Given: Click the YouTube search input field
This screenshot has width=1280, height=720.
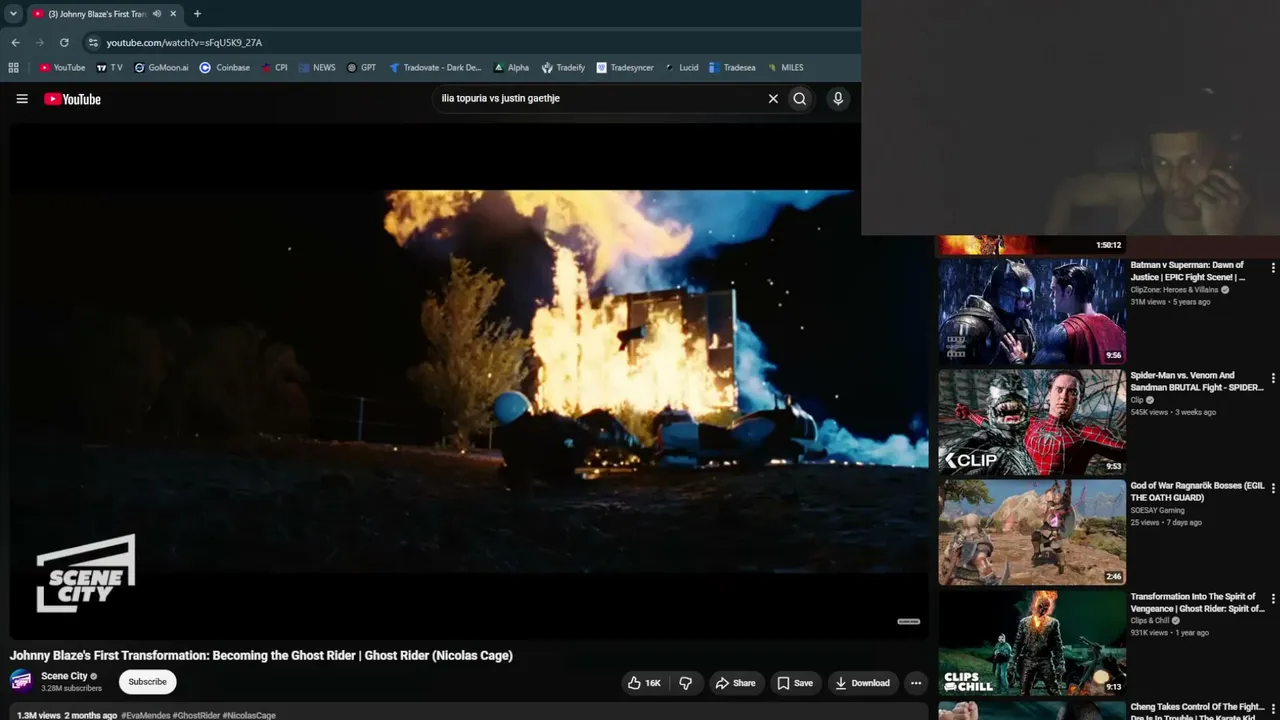Looking at the screenshot, I should pyautogui.click(x=598, y=99).
